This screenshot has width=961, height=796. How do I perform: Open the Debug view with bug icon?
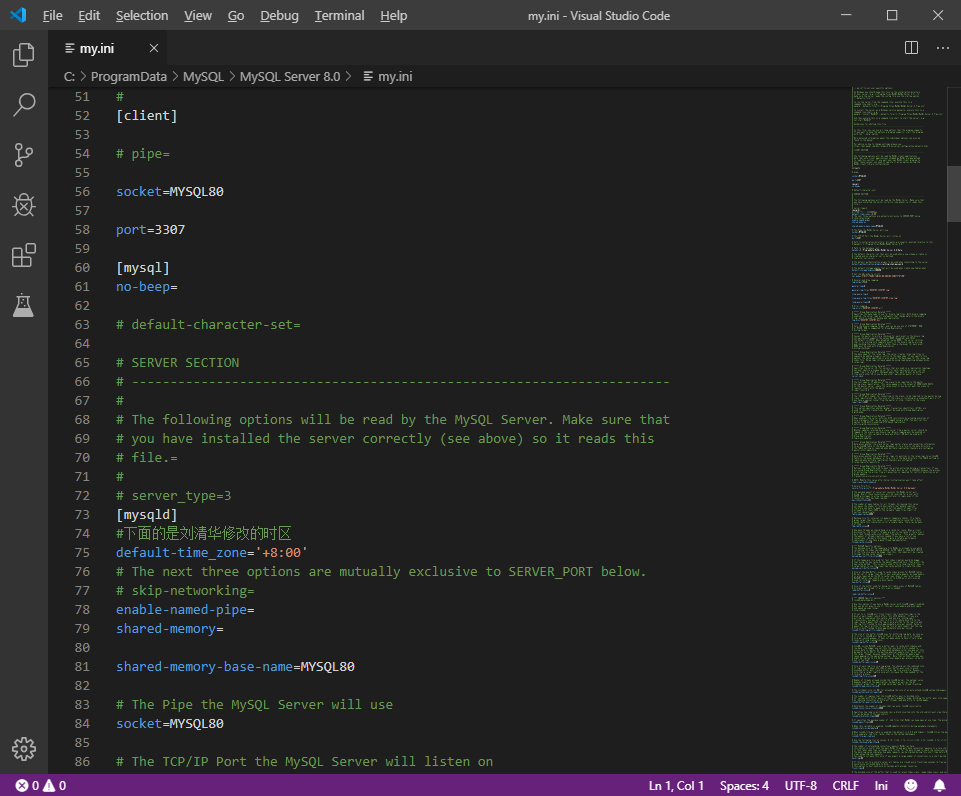(x=24, y=205)
